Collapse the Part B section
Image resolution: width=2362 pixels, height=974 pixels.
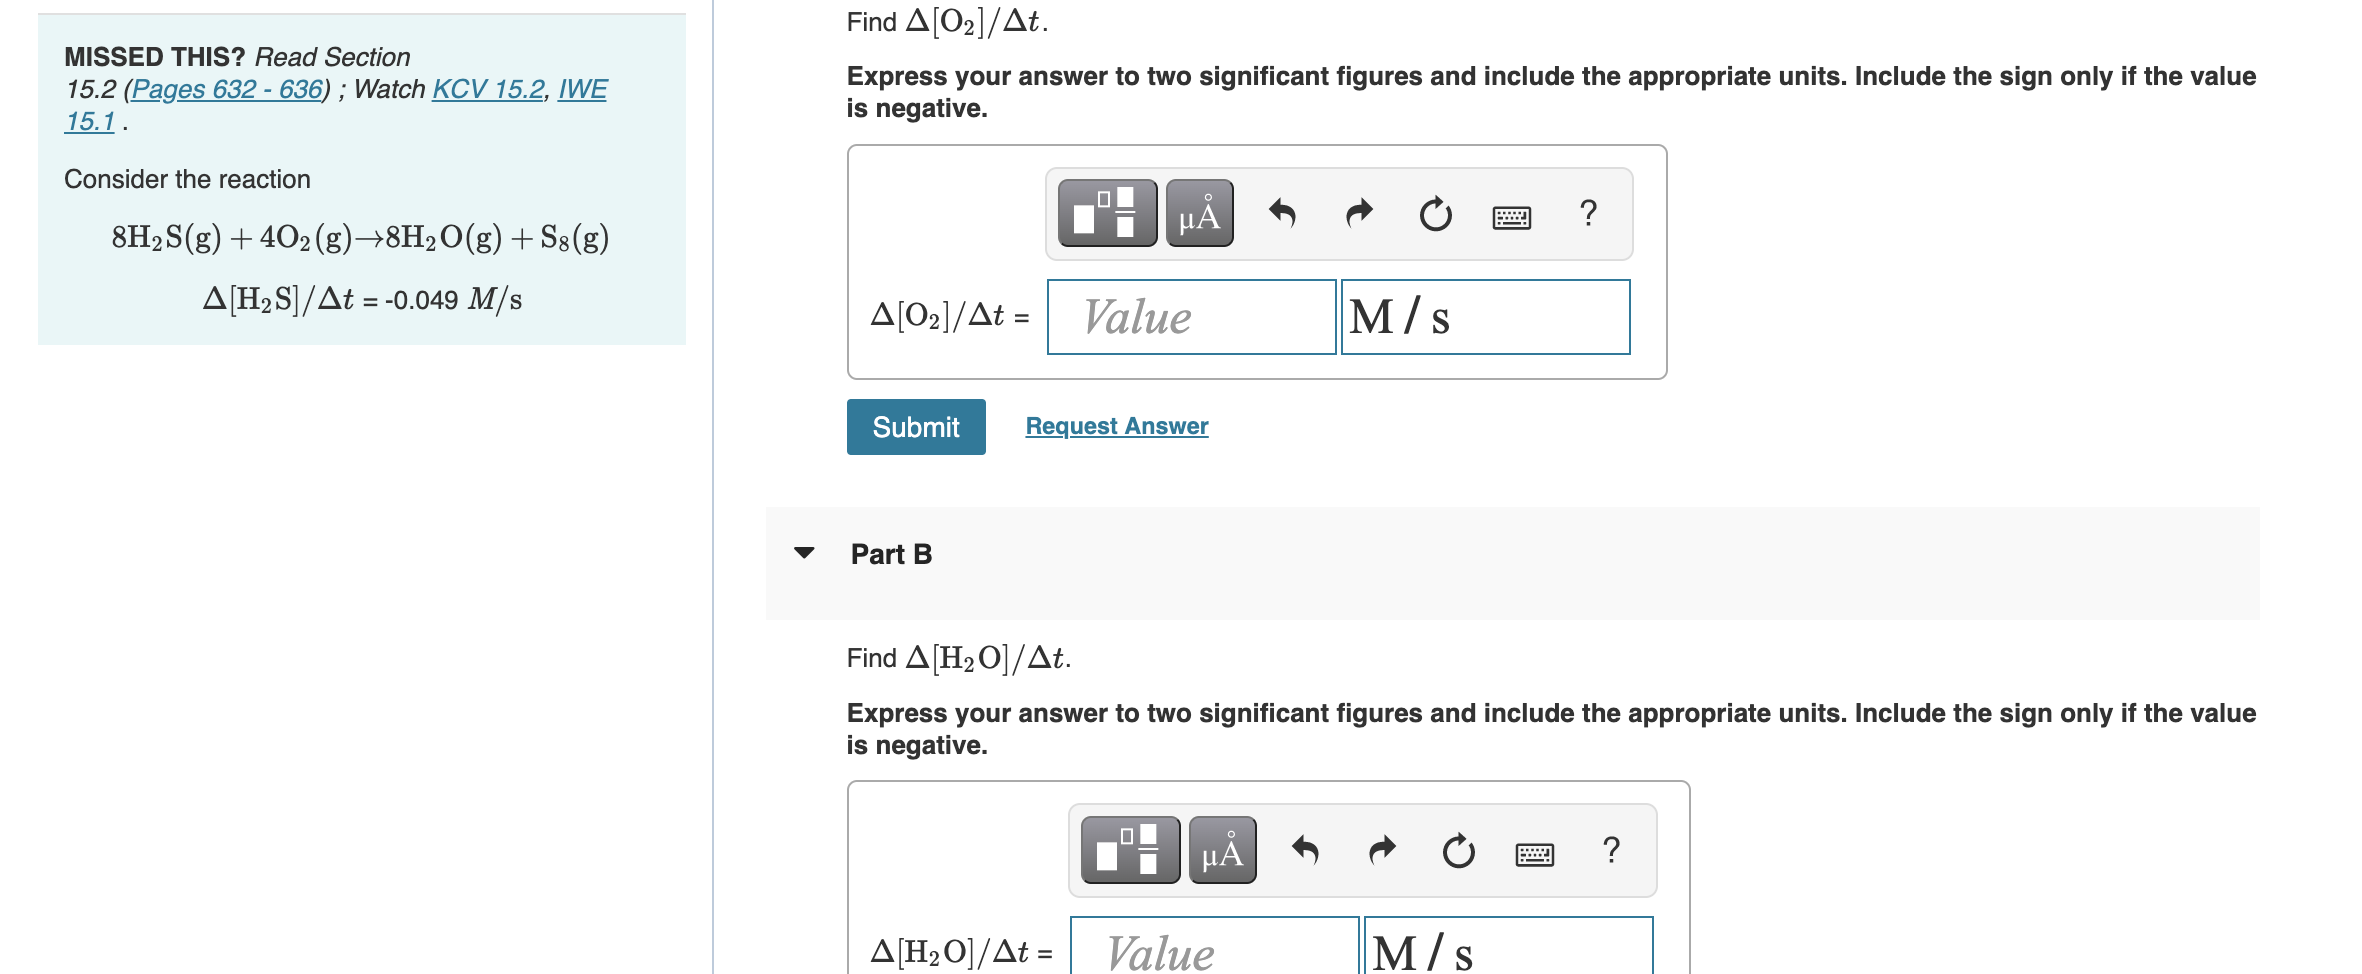804,553
